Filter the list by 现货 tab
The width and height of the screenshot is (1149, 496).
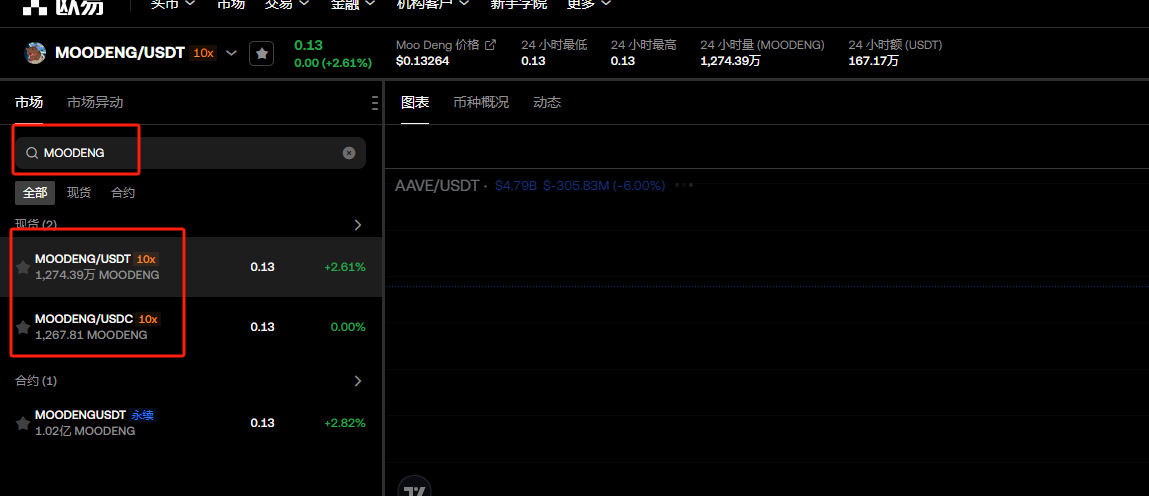pyautogui.click(x=79, y=193)
